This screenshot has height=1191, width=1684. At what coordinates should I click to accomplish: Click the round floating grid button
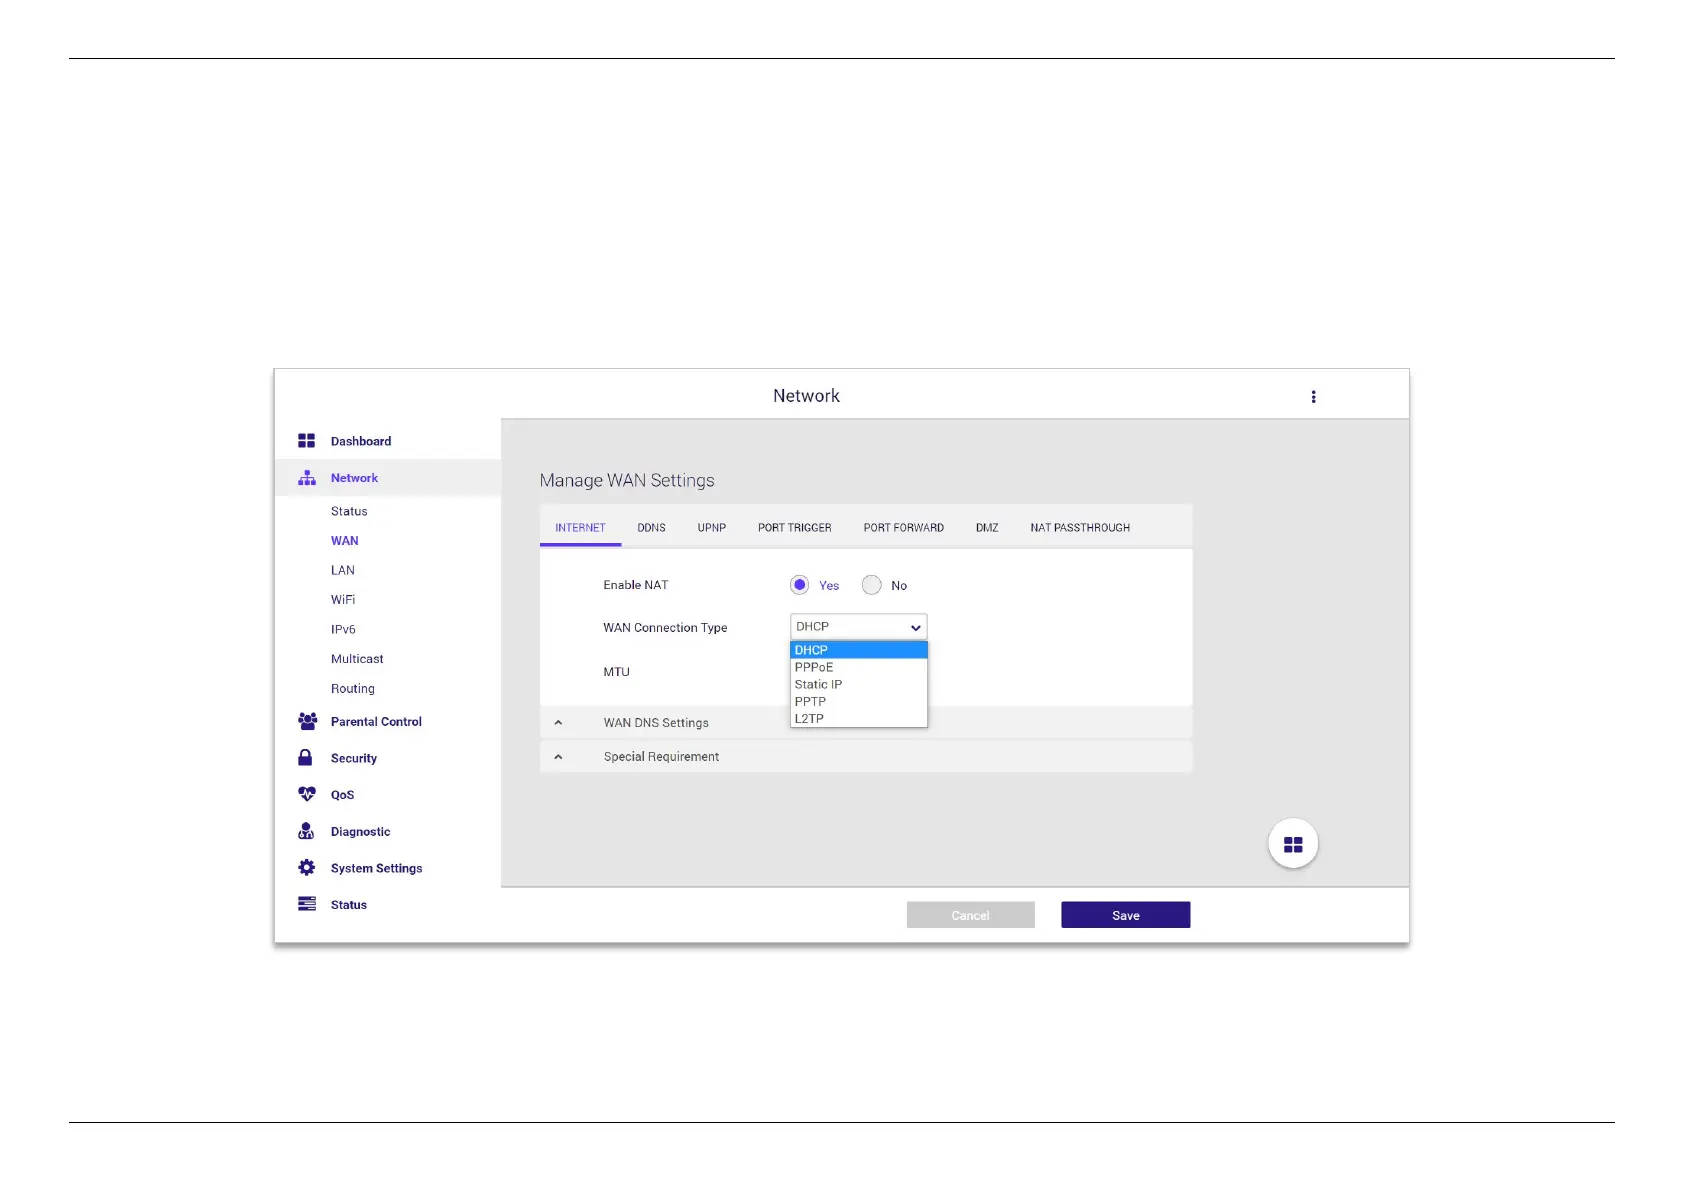[x=1293, y=844]
